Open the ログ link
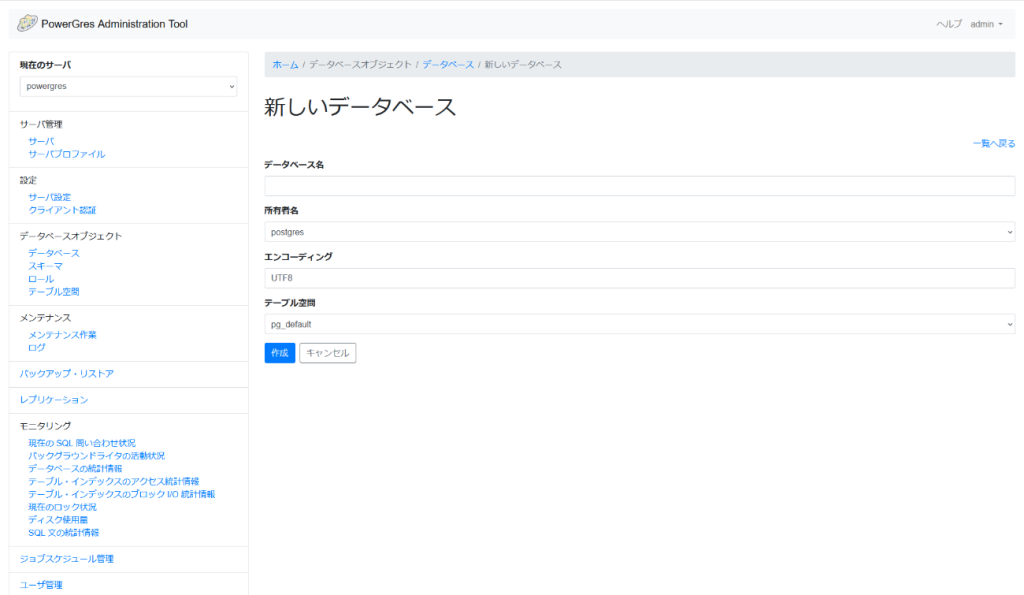1024x595 pixels. point(37,348)
